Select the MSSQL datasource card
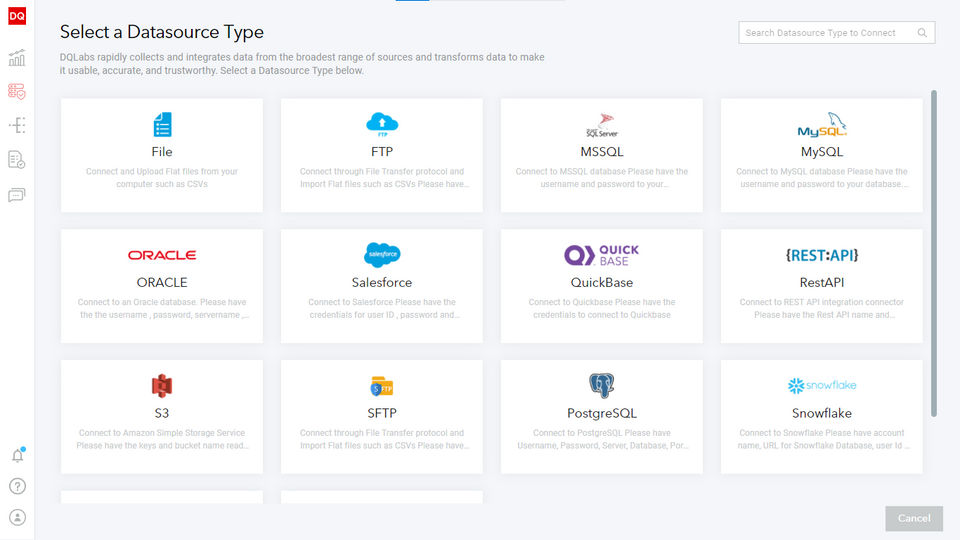 pos(602,154)
